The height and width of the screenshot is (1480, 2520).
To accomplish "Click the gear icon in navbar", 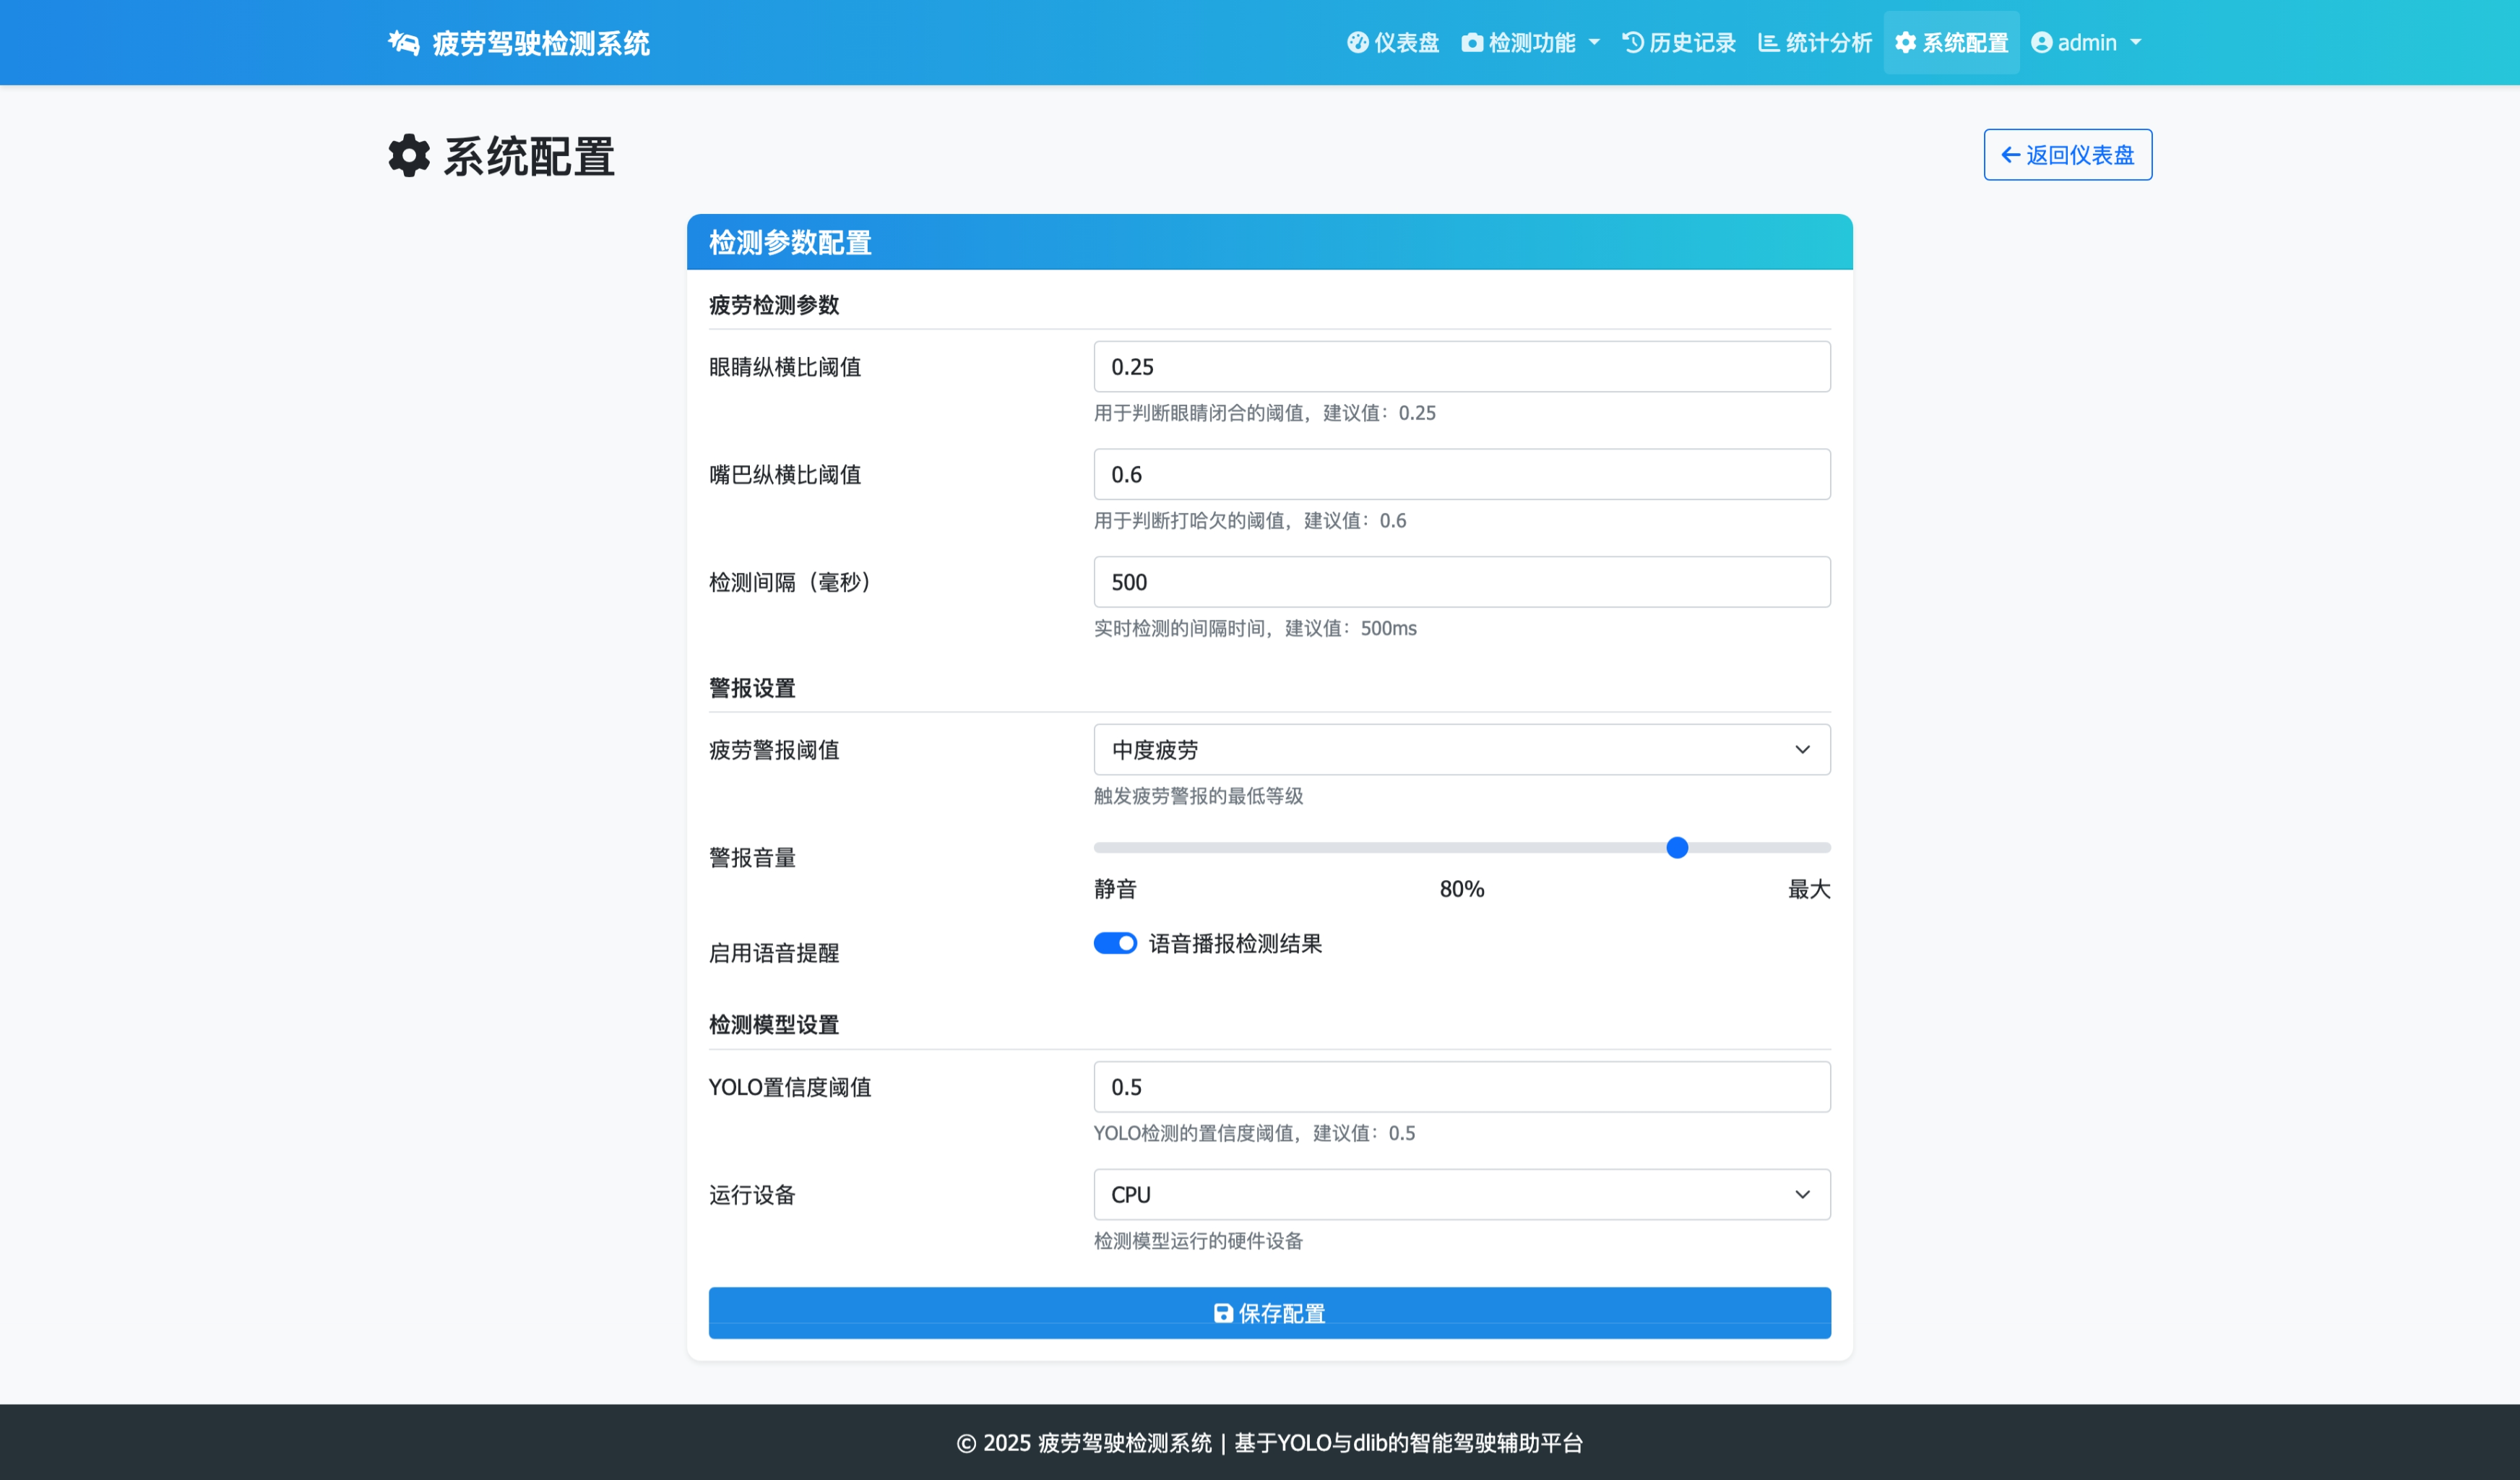I will tap(1905, 43).
